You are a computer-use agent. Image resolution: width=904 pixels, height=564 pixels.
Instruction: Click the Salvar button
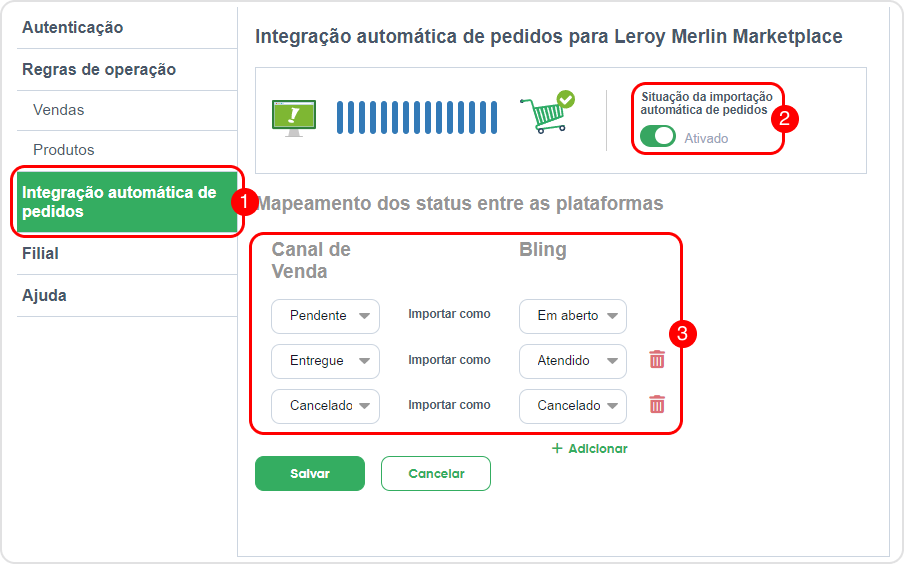click(x=310, y=473)
